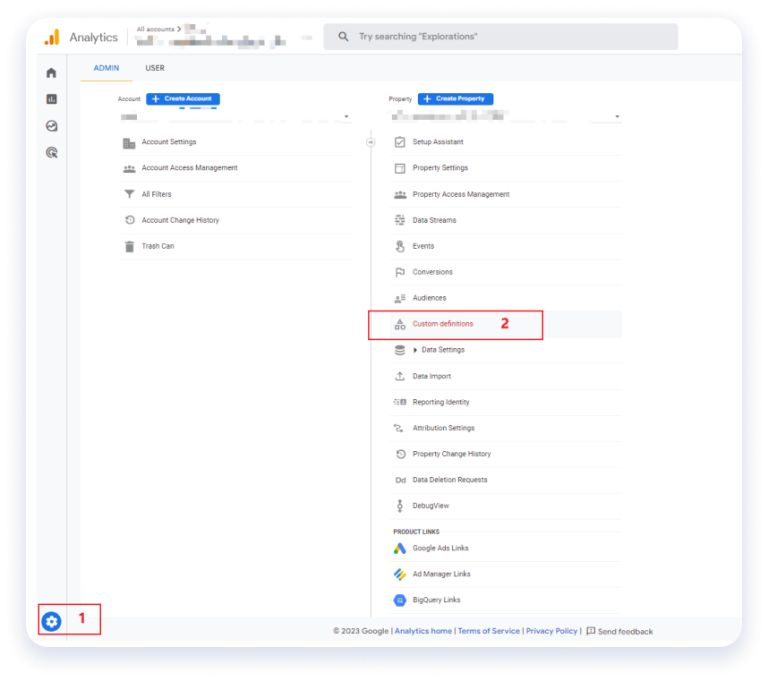Screen dimensions: 768x681
Task: Open the Reports chart icon
Action: pos(52,99)
